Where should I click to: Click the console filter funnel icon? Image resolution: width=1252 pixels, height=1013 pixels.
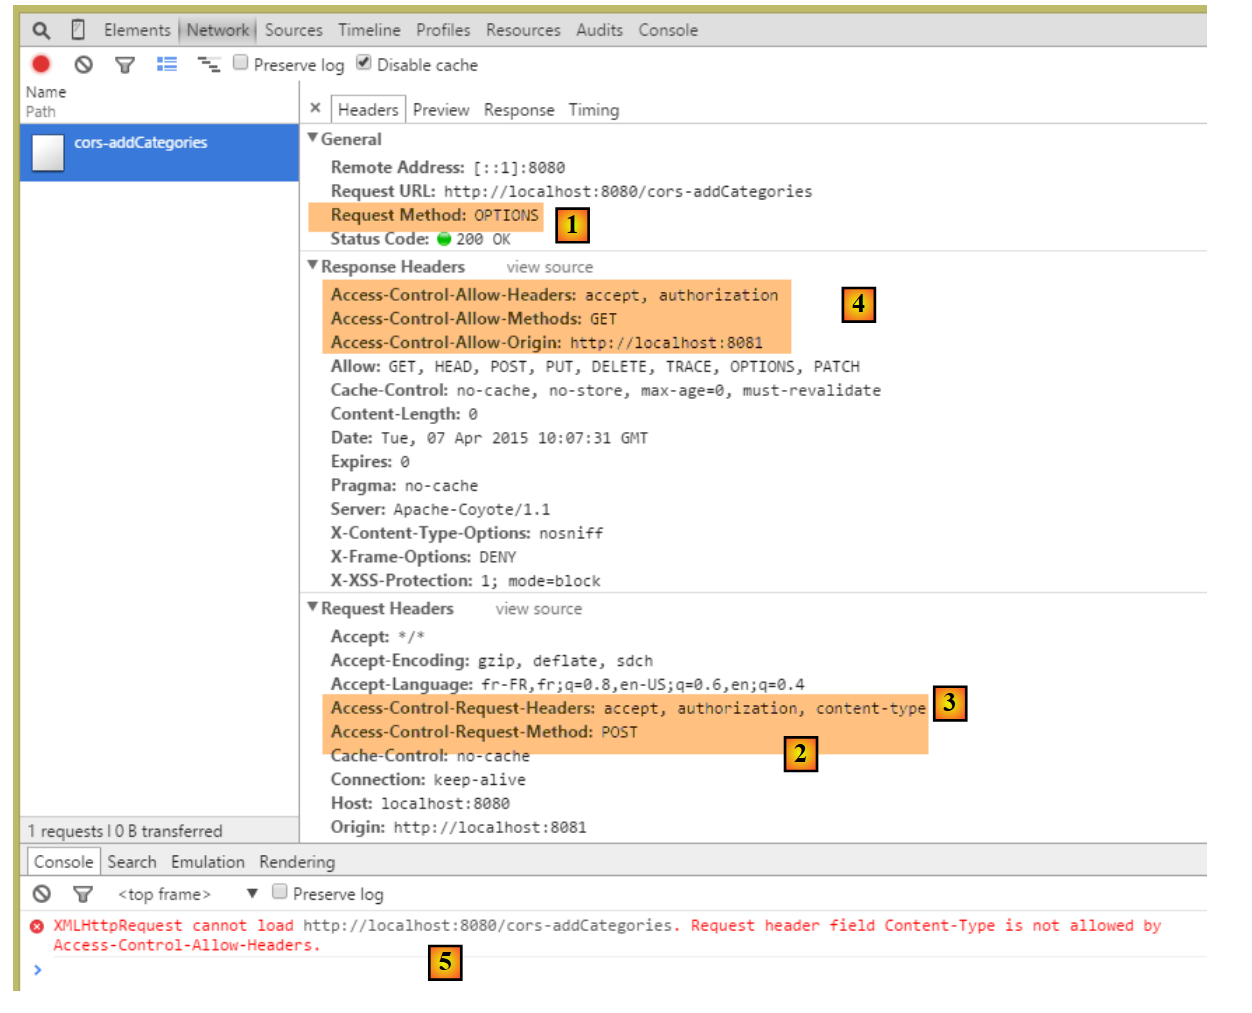click(x=83, y=893)
